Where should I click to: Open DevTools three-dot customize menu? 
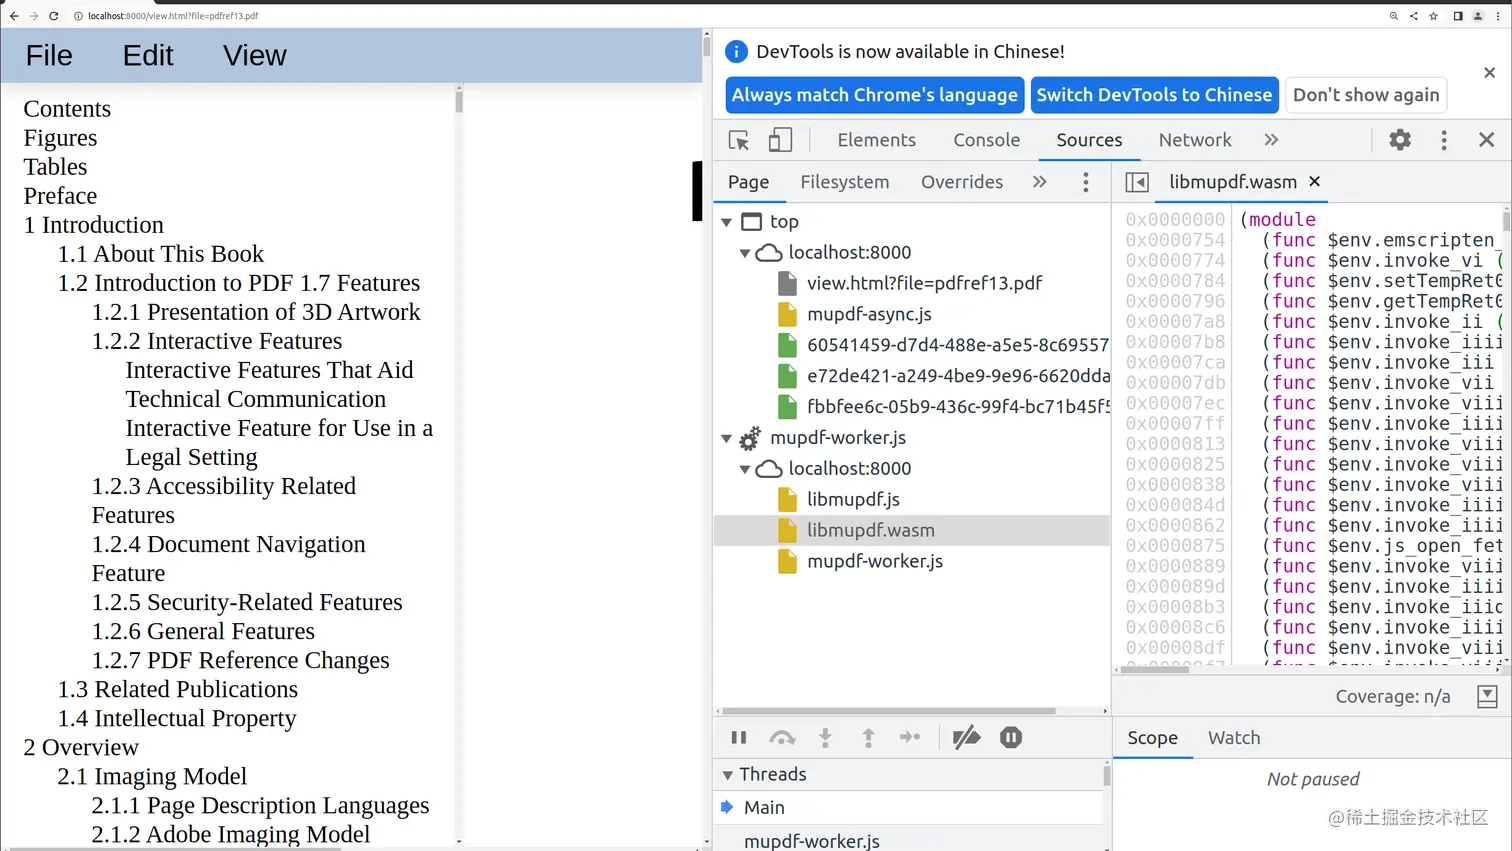pyautogui.click(x=1444, y=140)
